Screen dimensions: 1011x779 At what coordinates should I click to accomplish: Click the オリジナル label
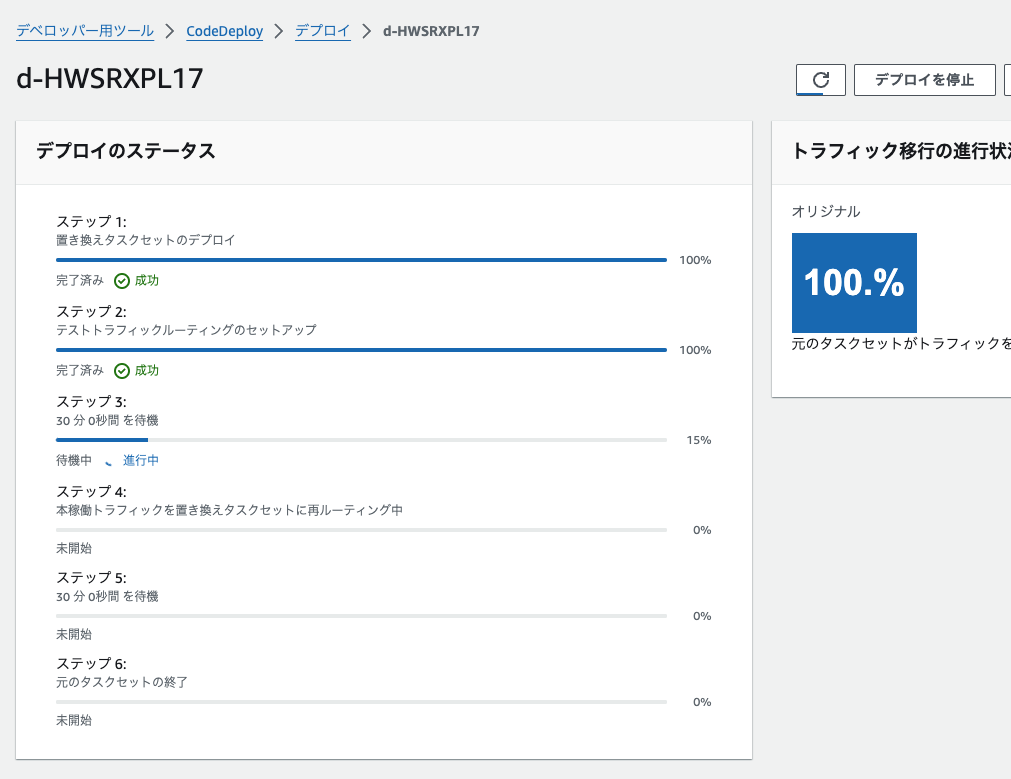(826, 212)
